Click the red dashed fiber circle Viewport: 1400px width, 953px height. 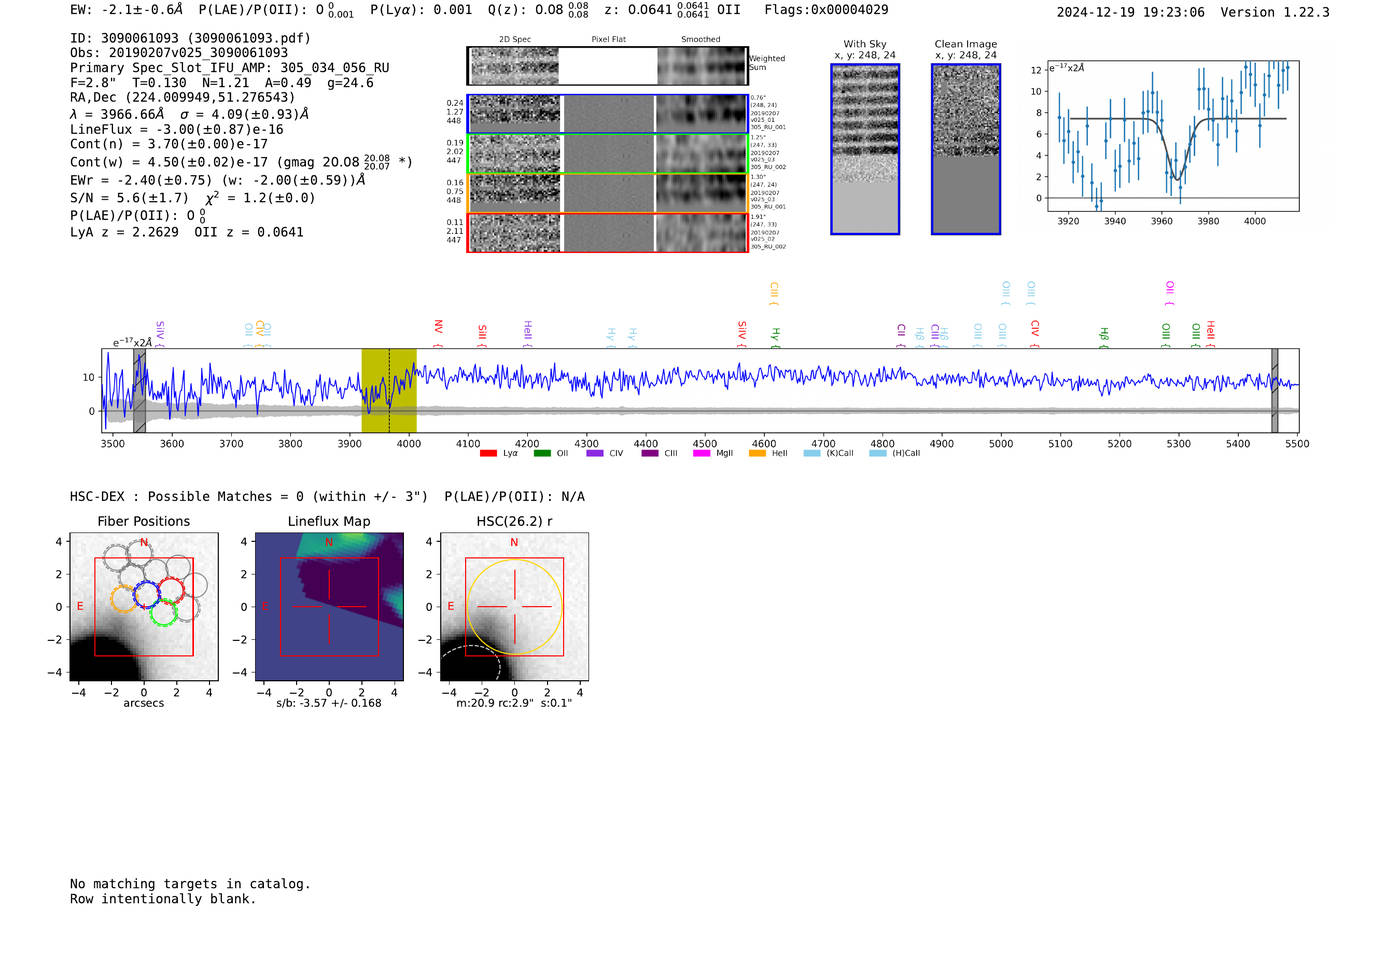point(171,591)
